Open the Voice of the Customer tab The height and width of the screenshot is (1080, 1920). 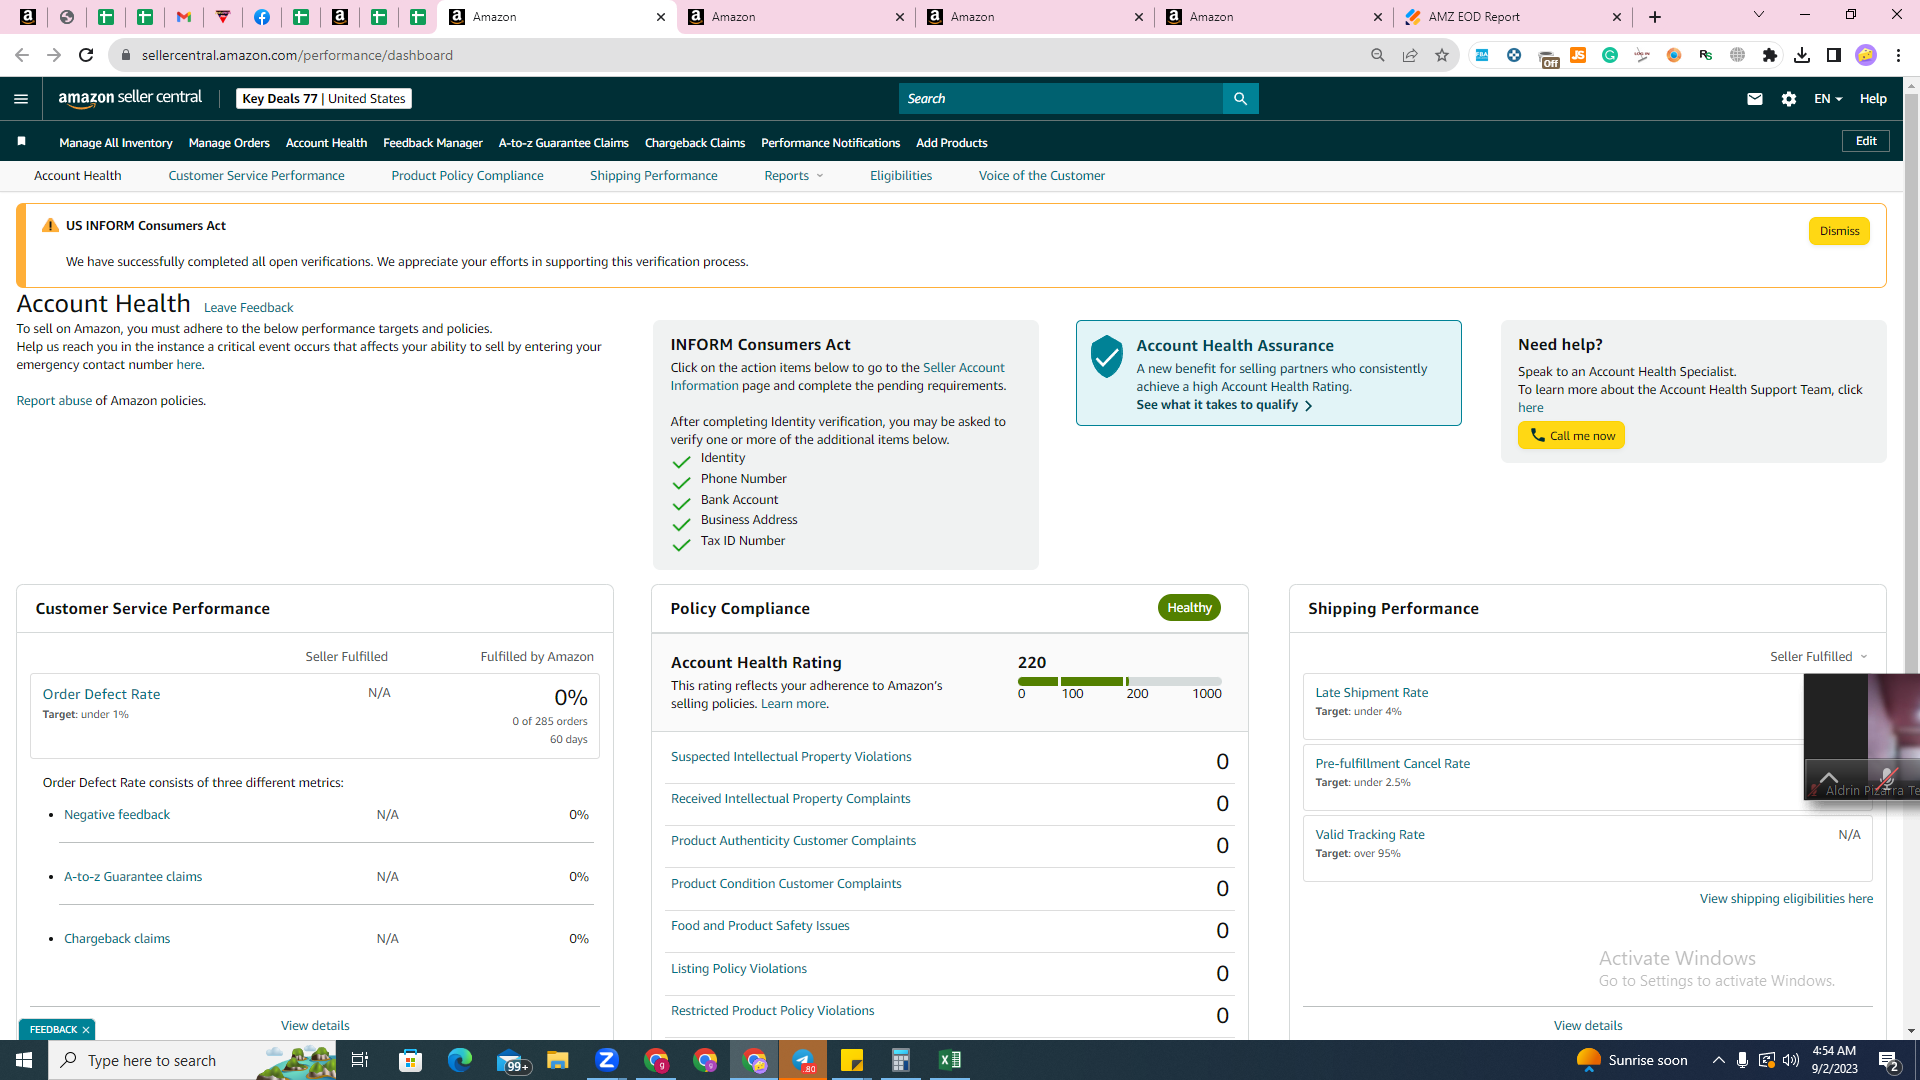(1041, 176)
